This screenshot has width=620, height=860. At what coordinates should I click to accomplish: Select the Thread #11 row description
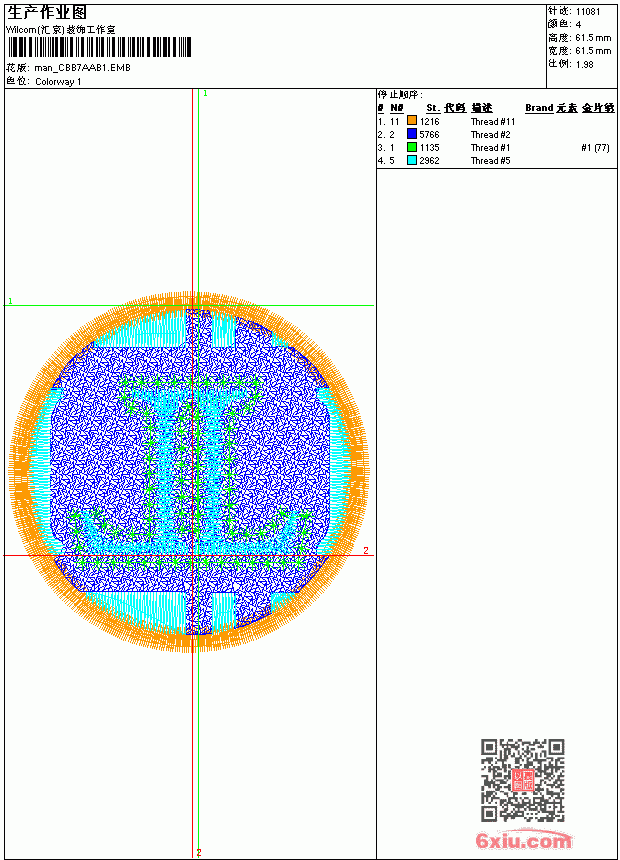[x=493, y=122]
